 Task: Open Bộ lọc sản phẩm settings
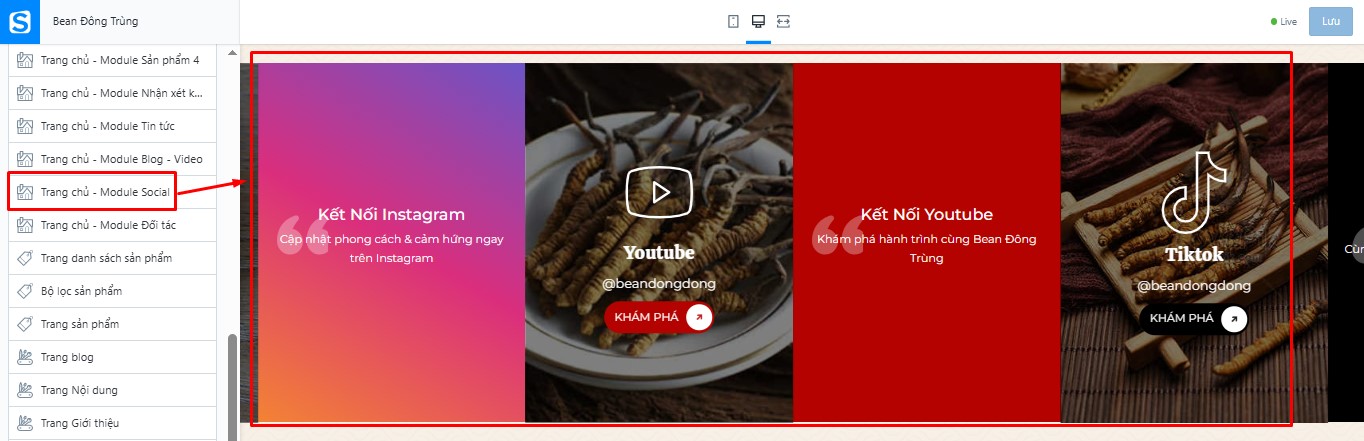click(113, 291)
